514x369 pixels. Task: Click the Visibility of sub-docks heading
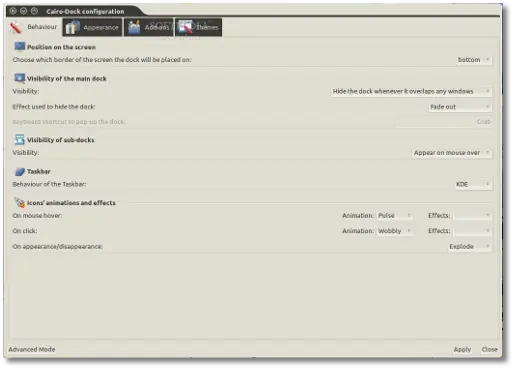61,140
